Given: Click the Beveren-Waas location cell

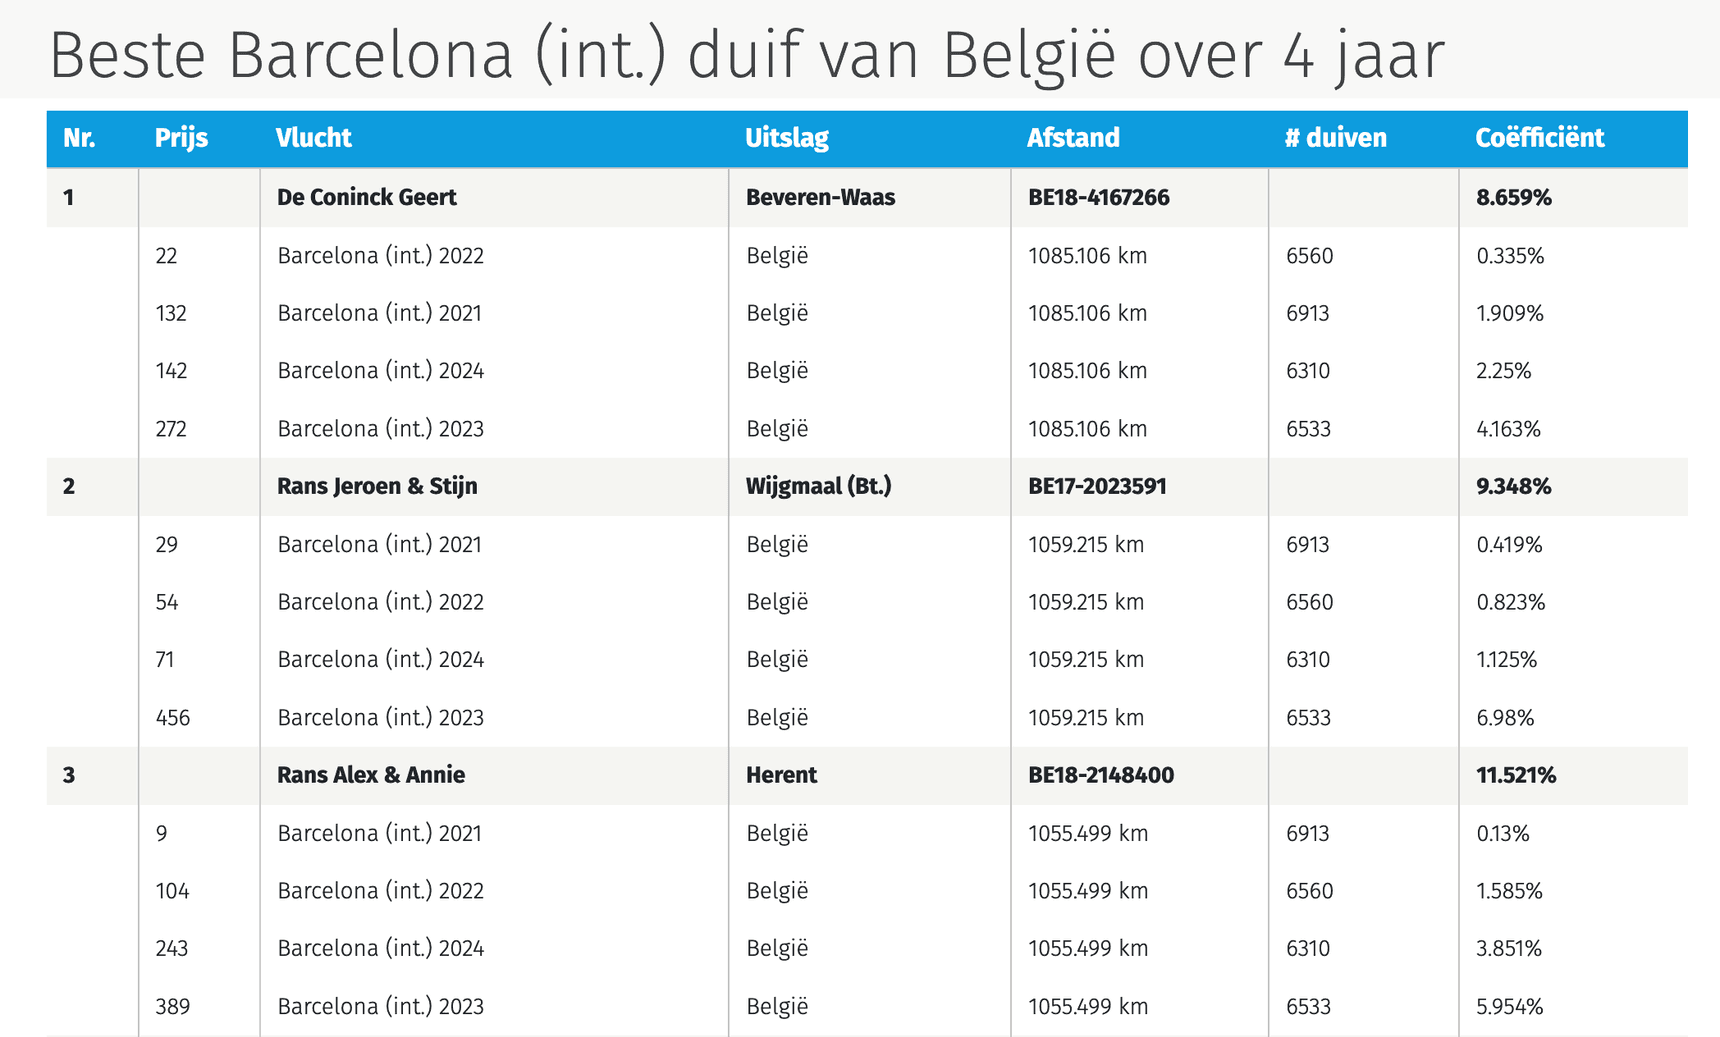Looking at the screenshot, I should (x=820, y=198).
